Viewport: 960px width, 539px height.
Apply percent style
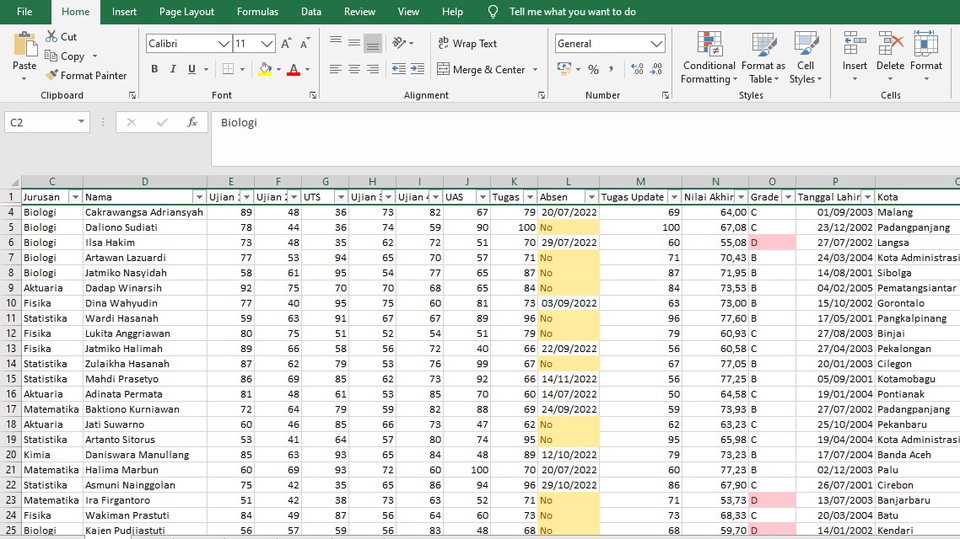[593, 69]
